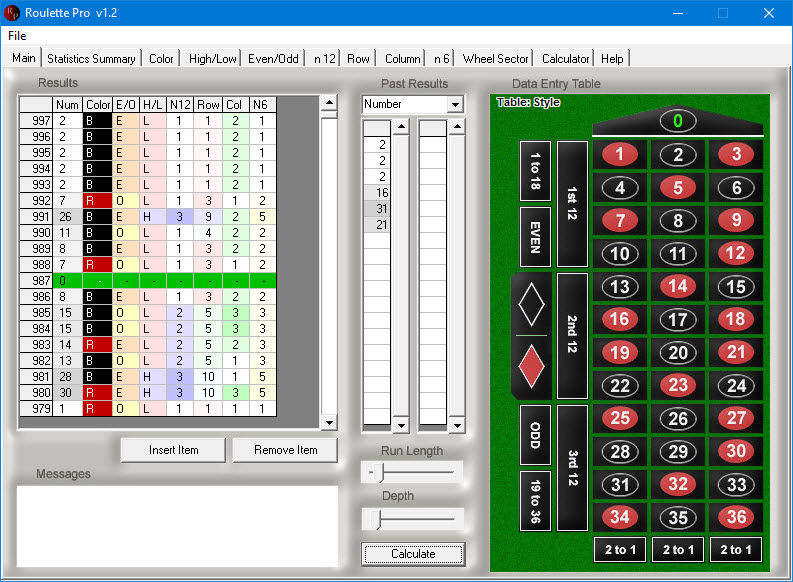Pick red number 7 on the layout
The height and width of the screenshot is (582, 793).
(620, 220)
